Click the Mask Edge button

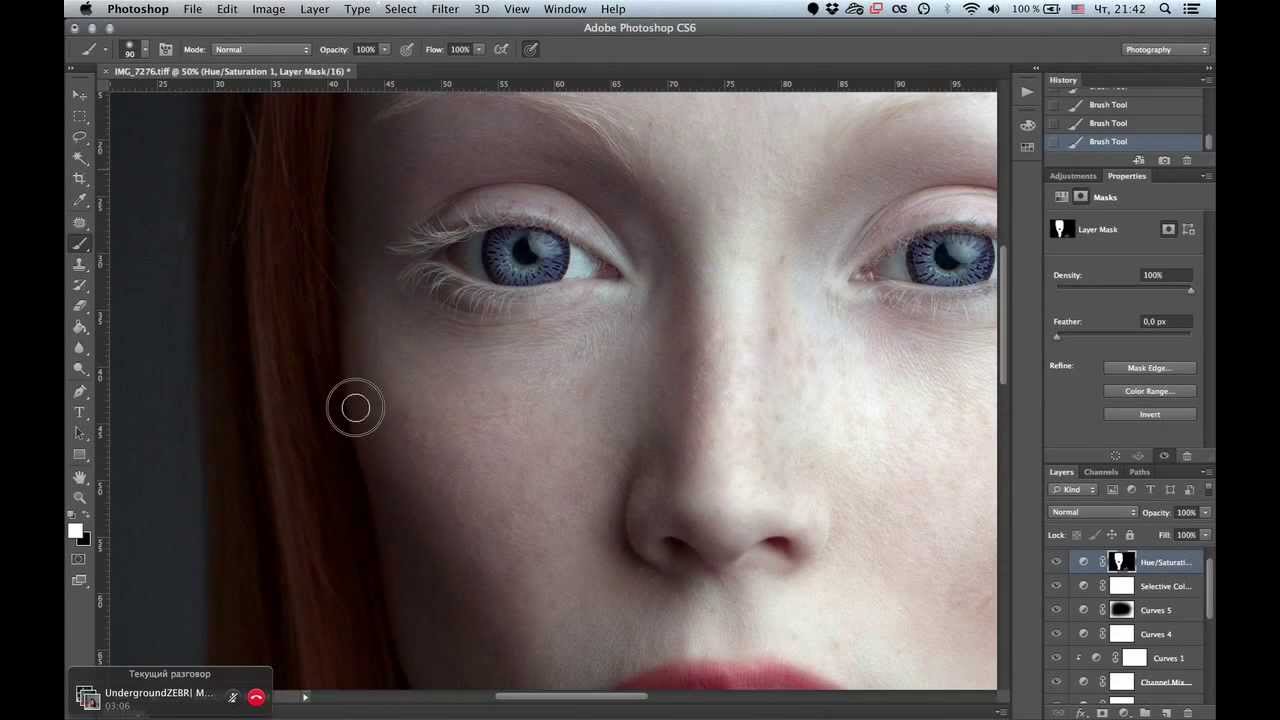click(x=1150, y=368)
